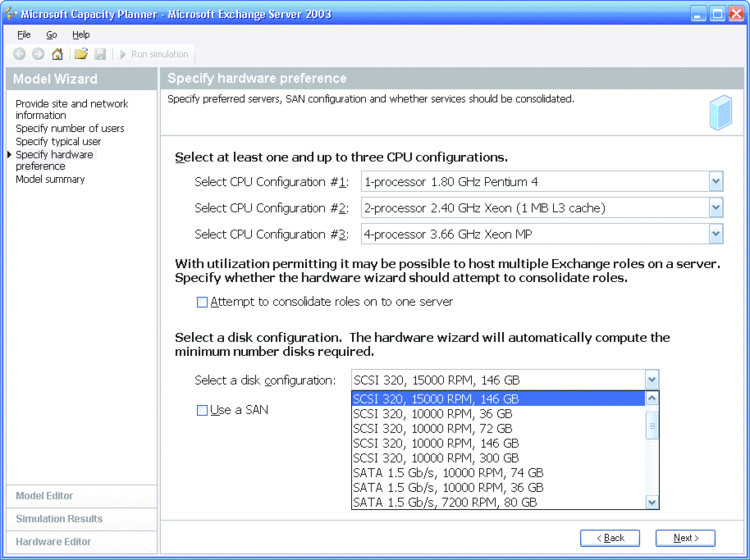The width and height of the screenshot is (750, 560).
Task: Select Specify hardware preference step
Action: tap(54, 160)
